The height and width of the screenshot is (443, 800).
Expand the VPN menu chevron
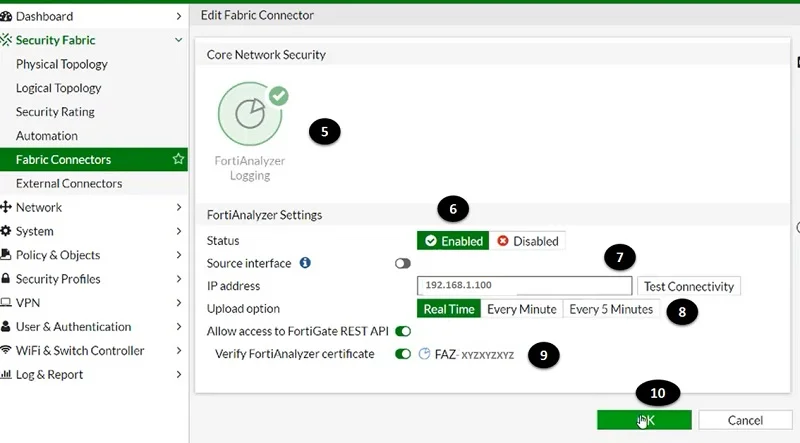coord(179,303)
